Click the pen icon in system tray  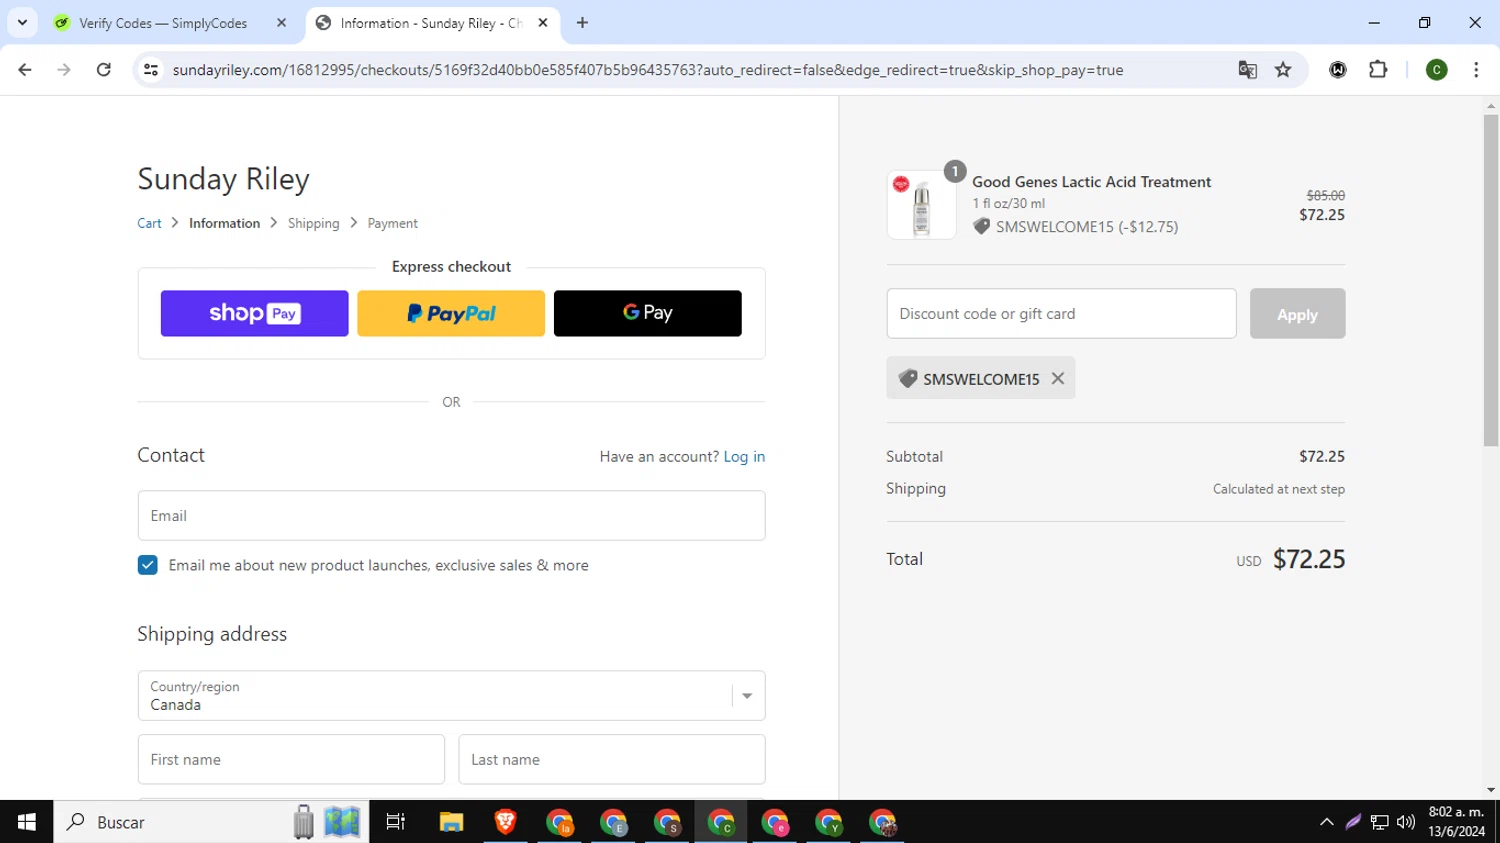(1353, 822)
